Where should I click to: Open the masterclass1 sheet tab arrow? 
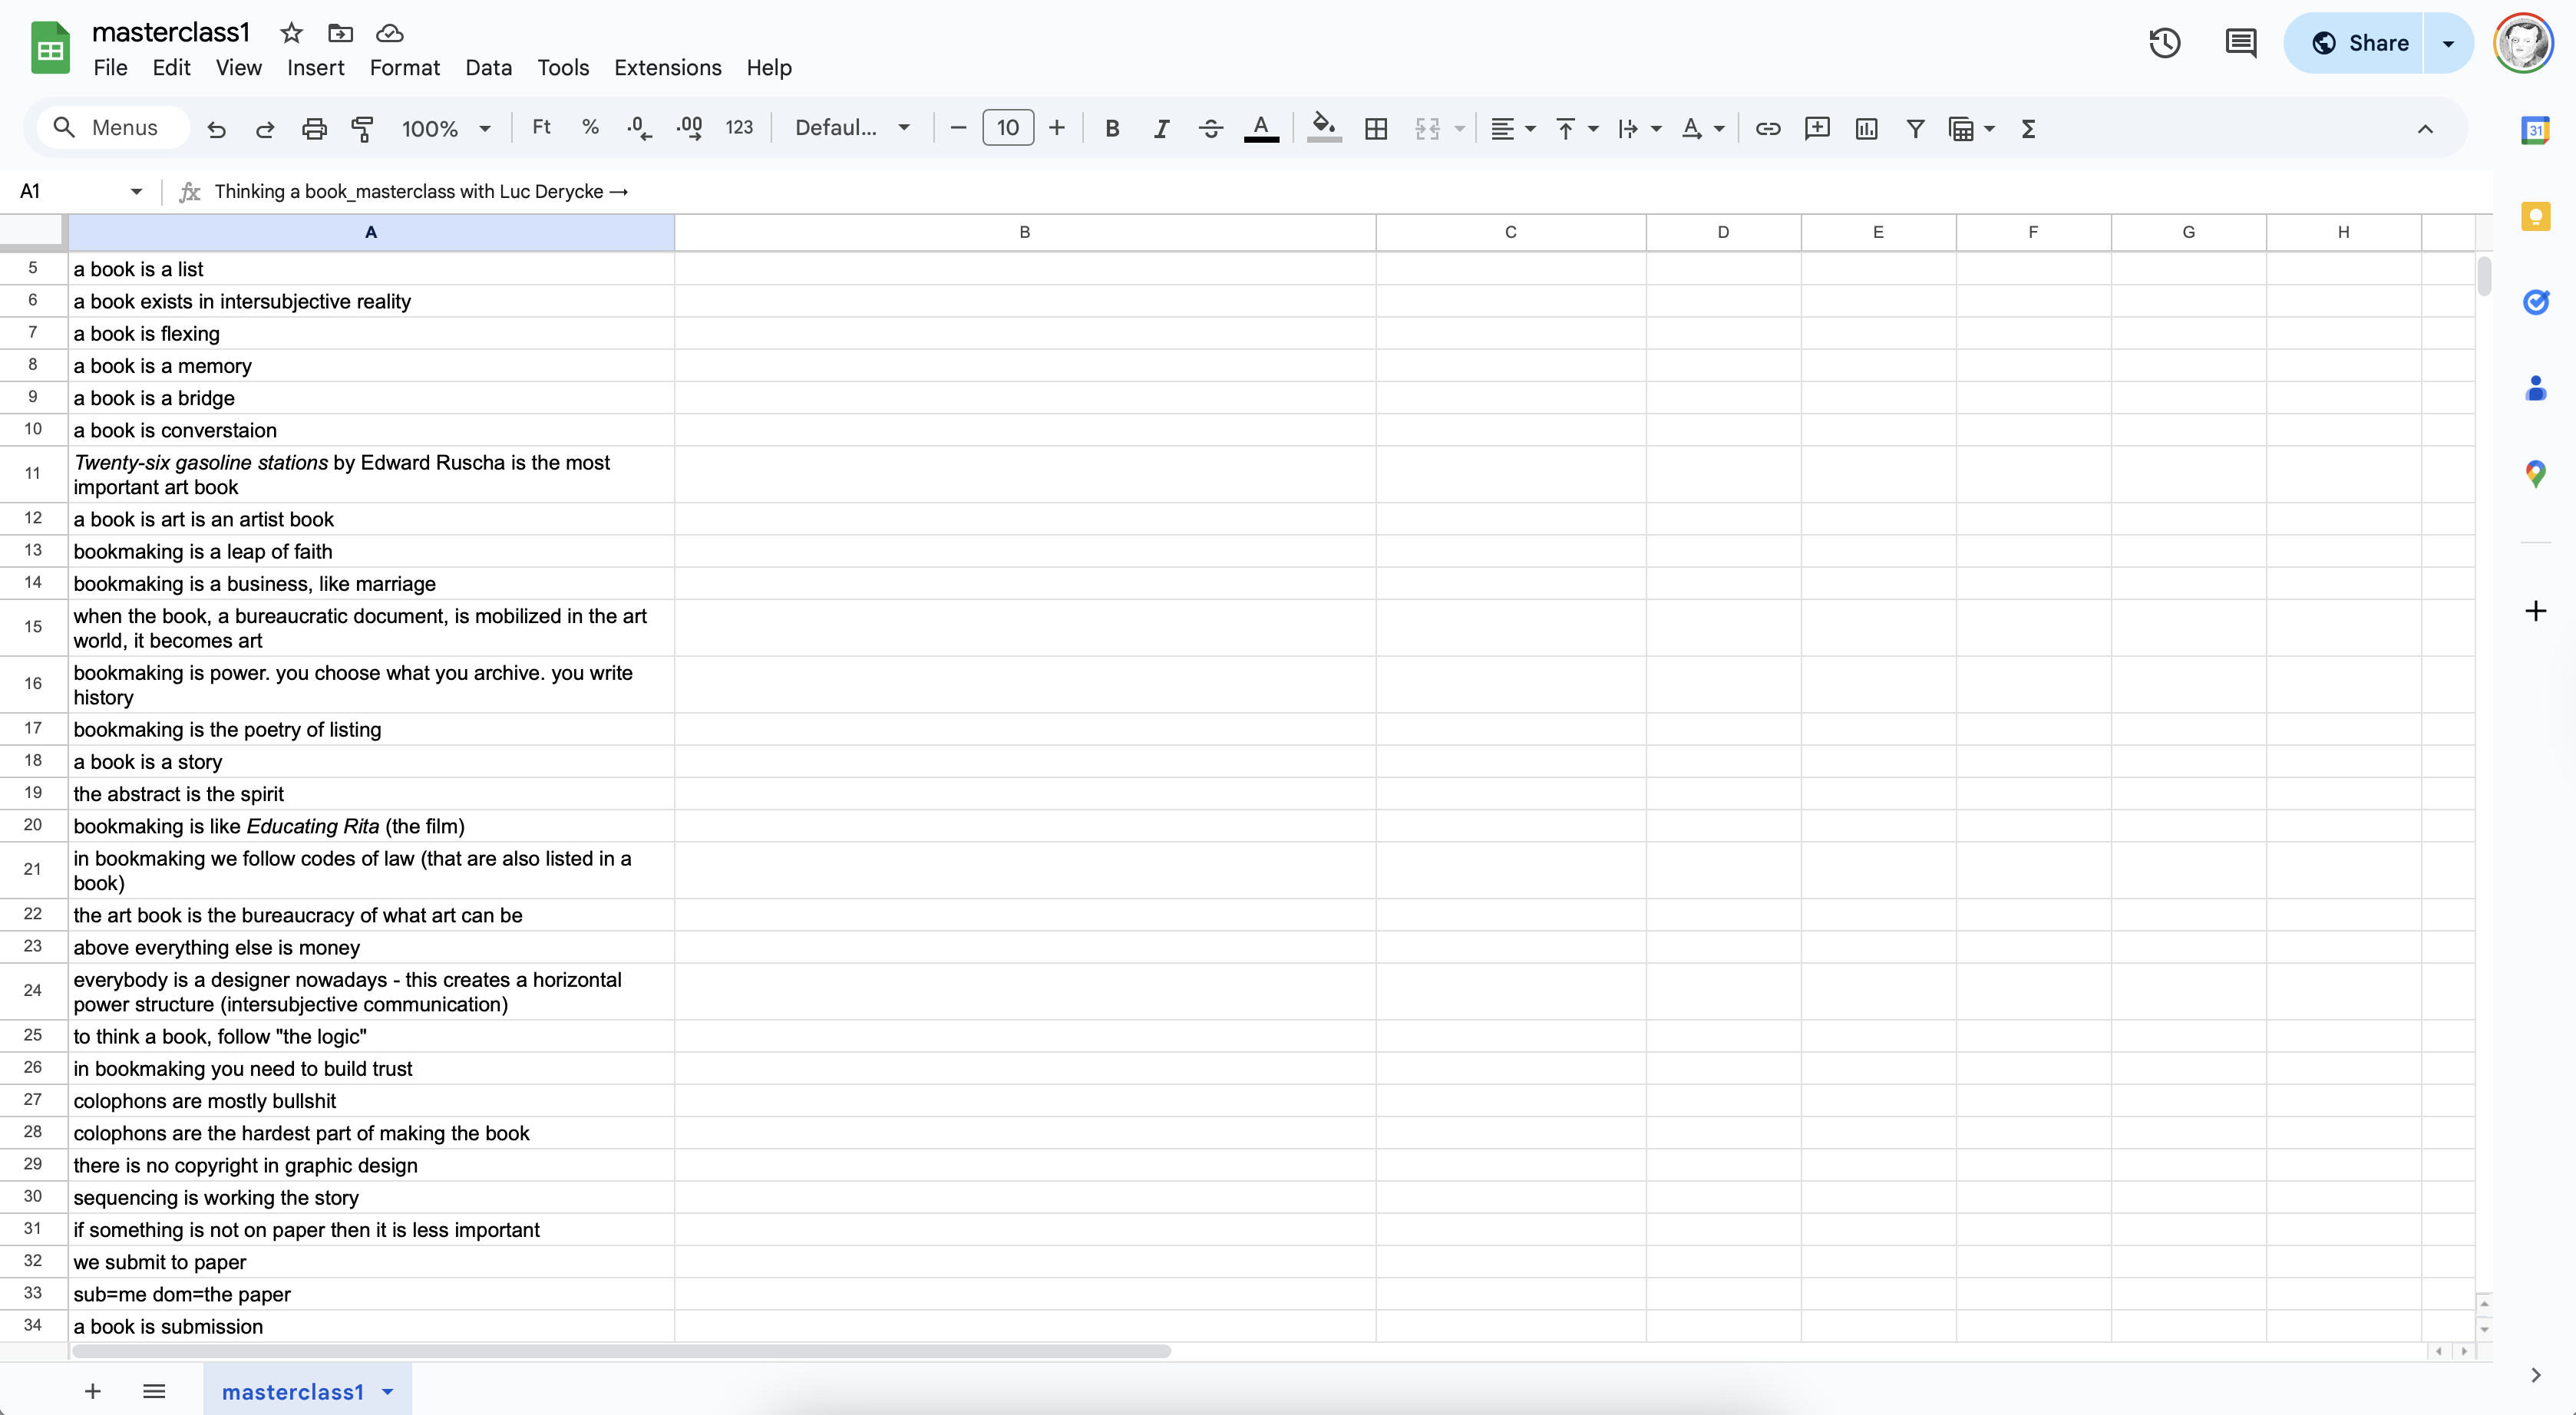click(x=388, y=1391)
